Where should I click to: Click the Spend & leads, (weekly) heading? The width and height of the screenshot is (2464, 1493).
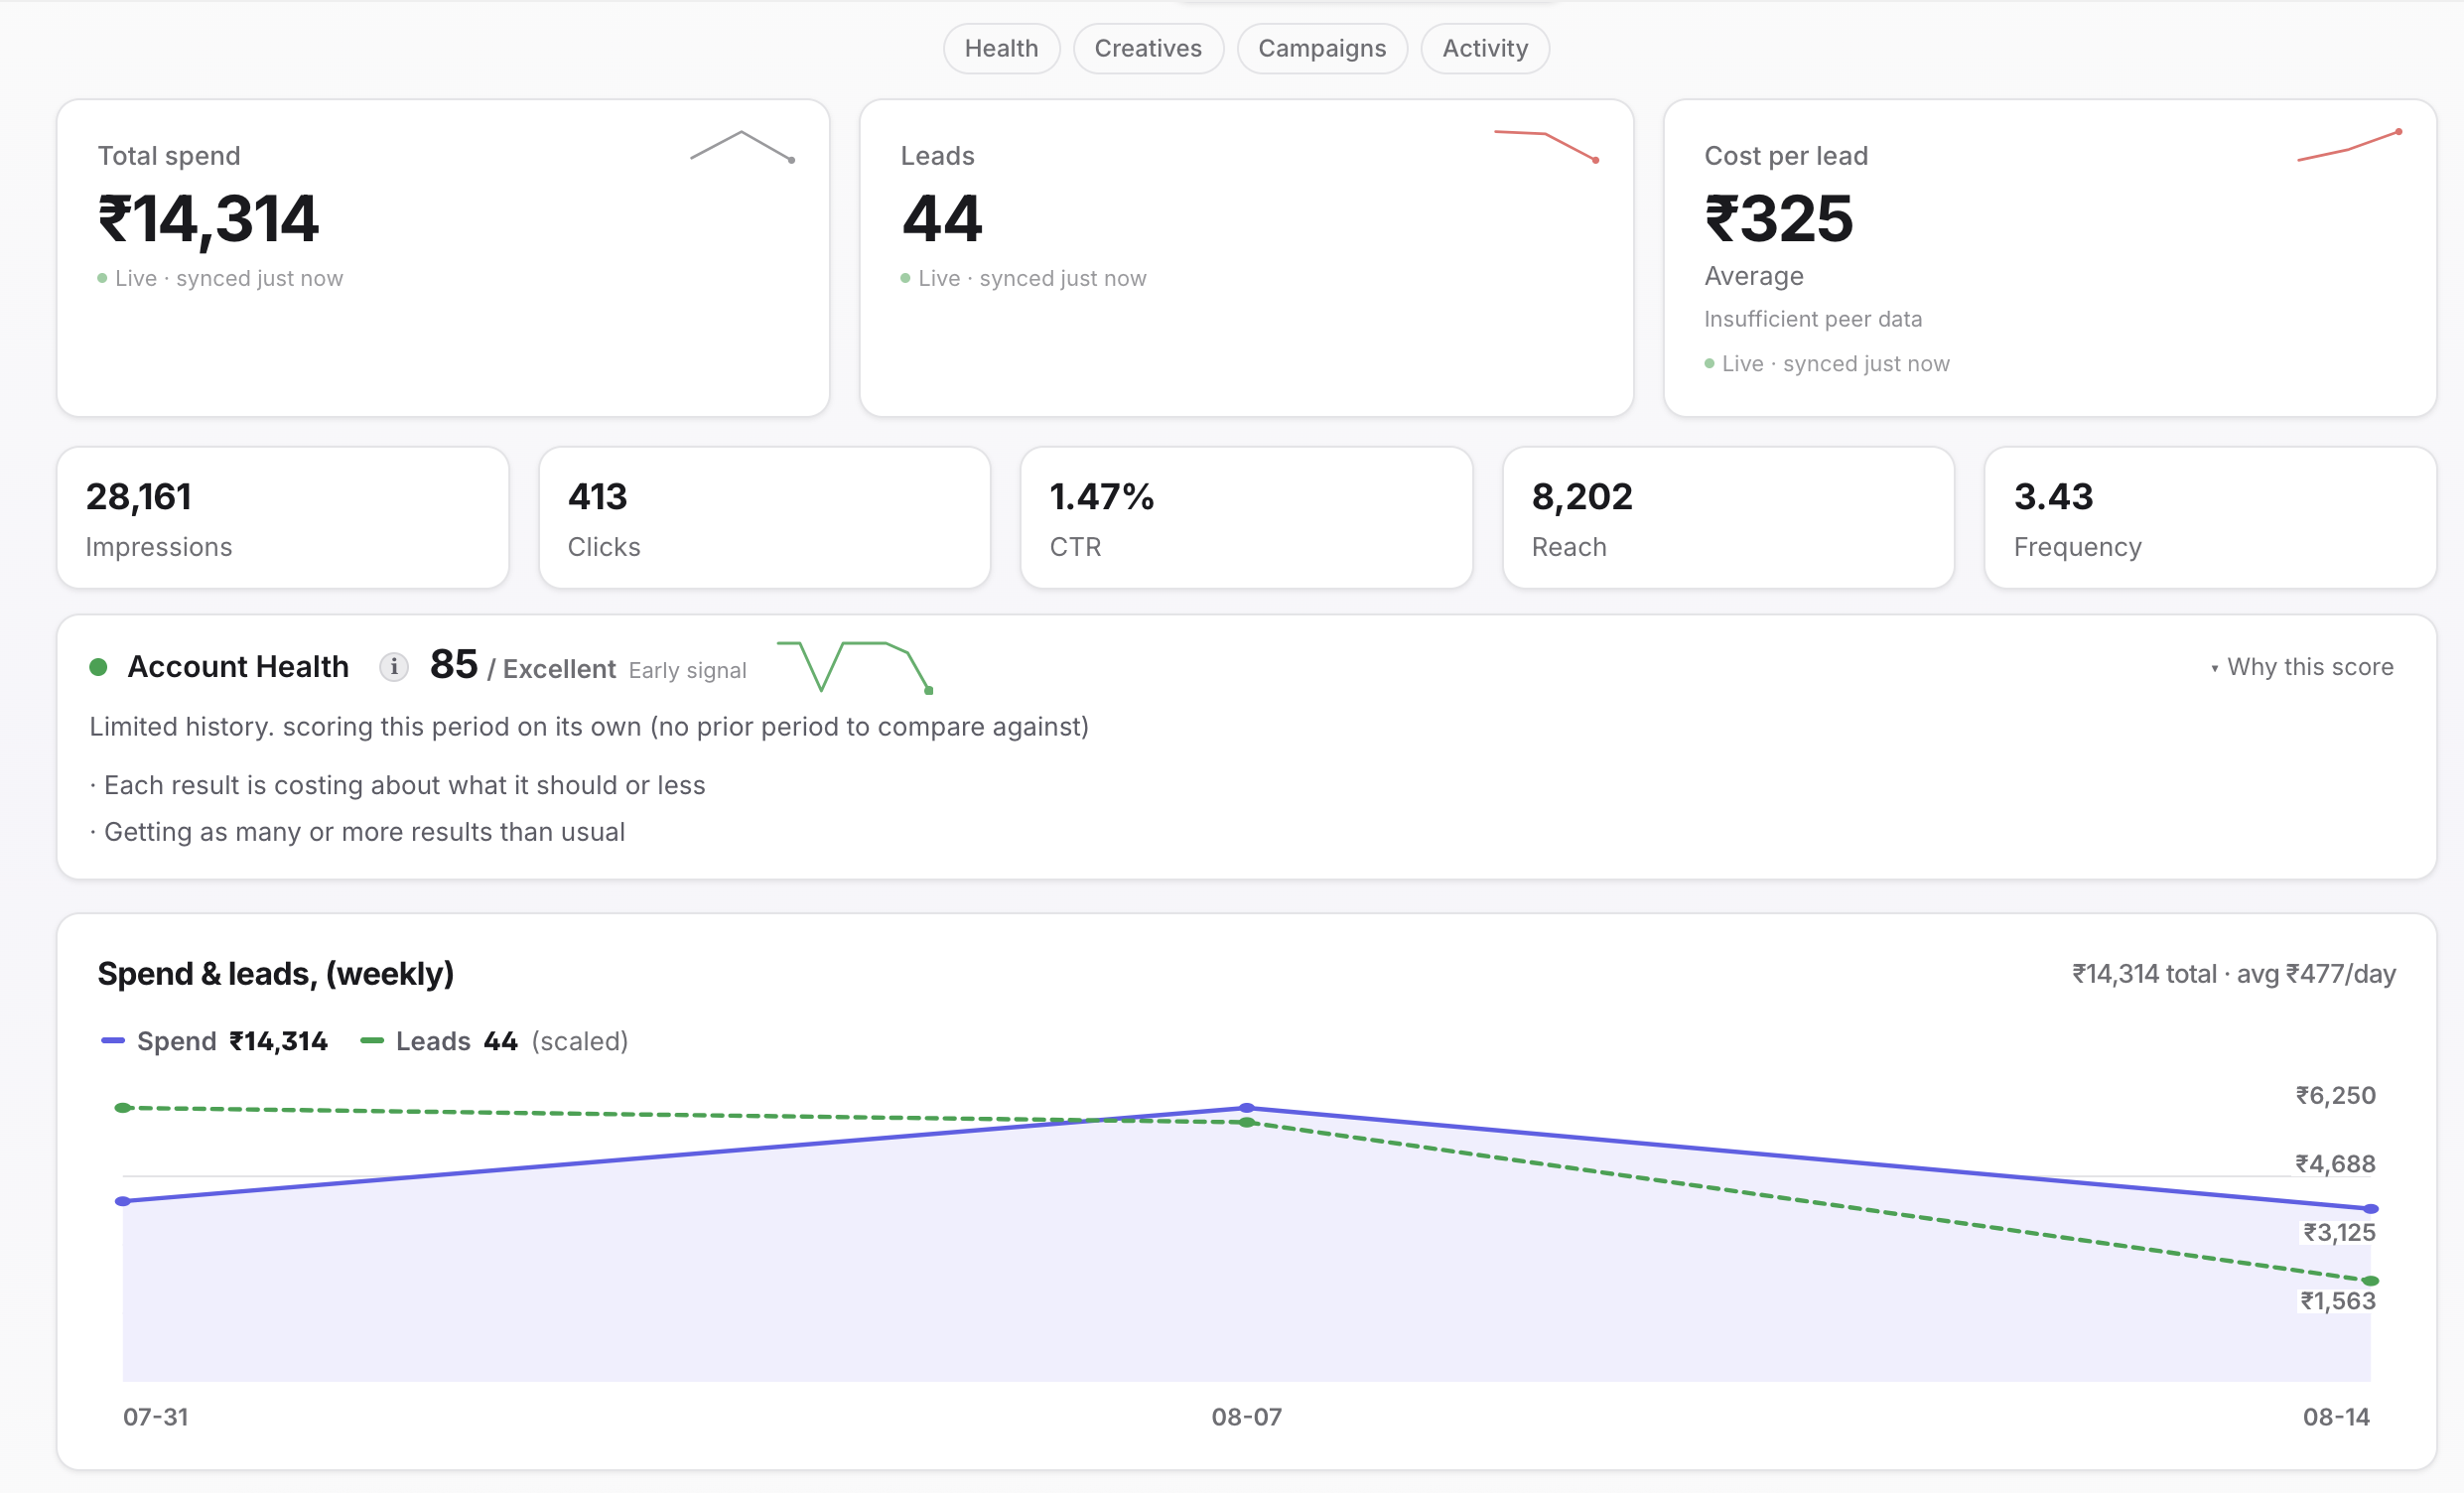click(276, 974)
